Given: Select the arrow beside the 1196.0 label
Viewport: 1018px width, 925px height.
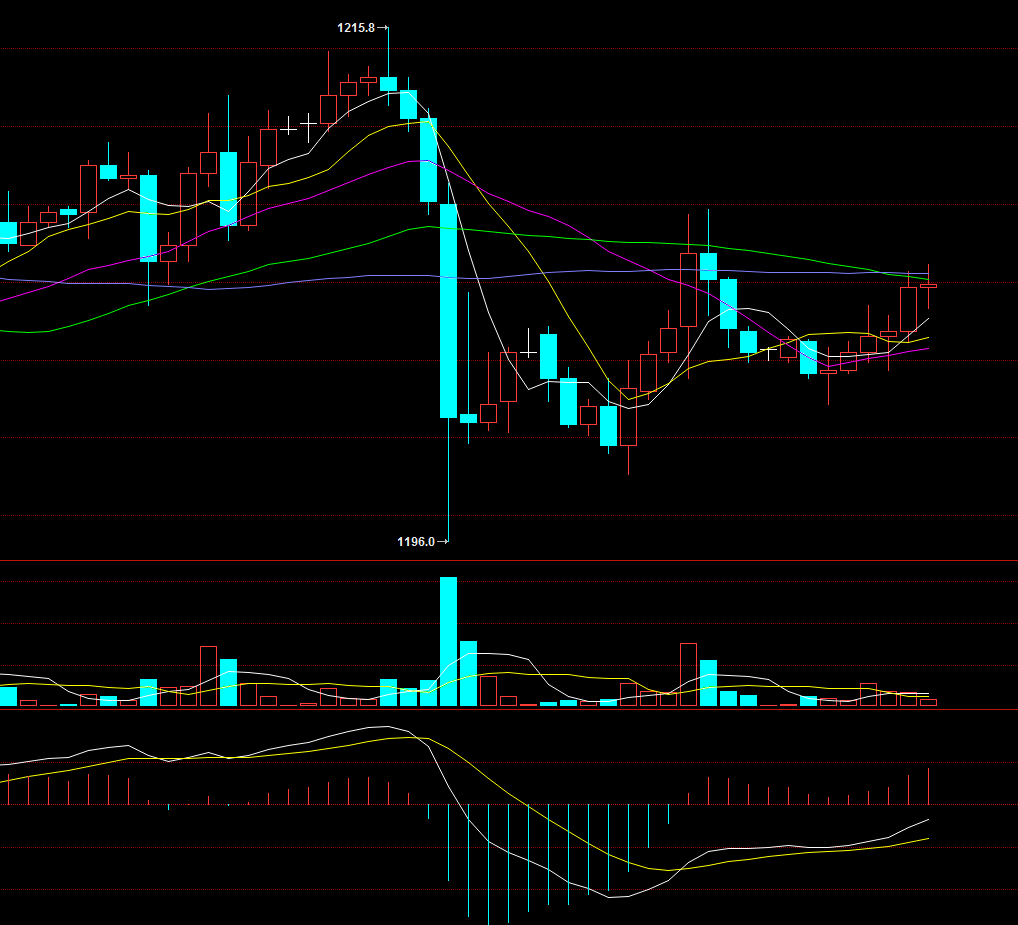Looking at the screenshot, I should tap(444, 542).
